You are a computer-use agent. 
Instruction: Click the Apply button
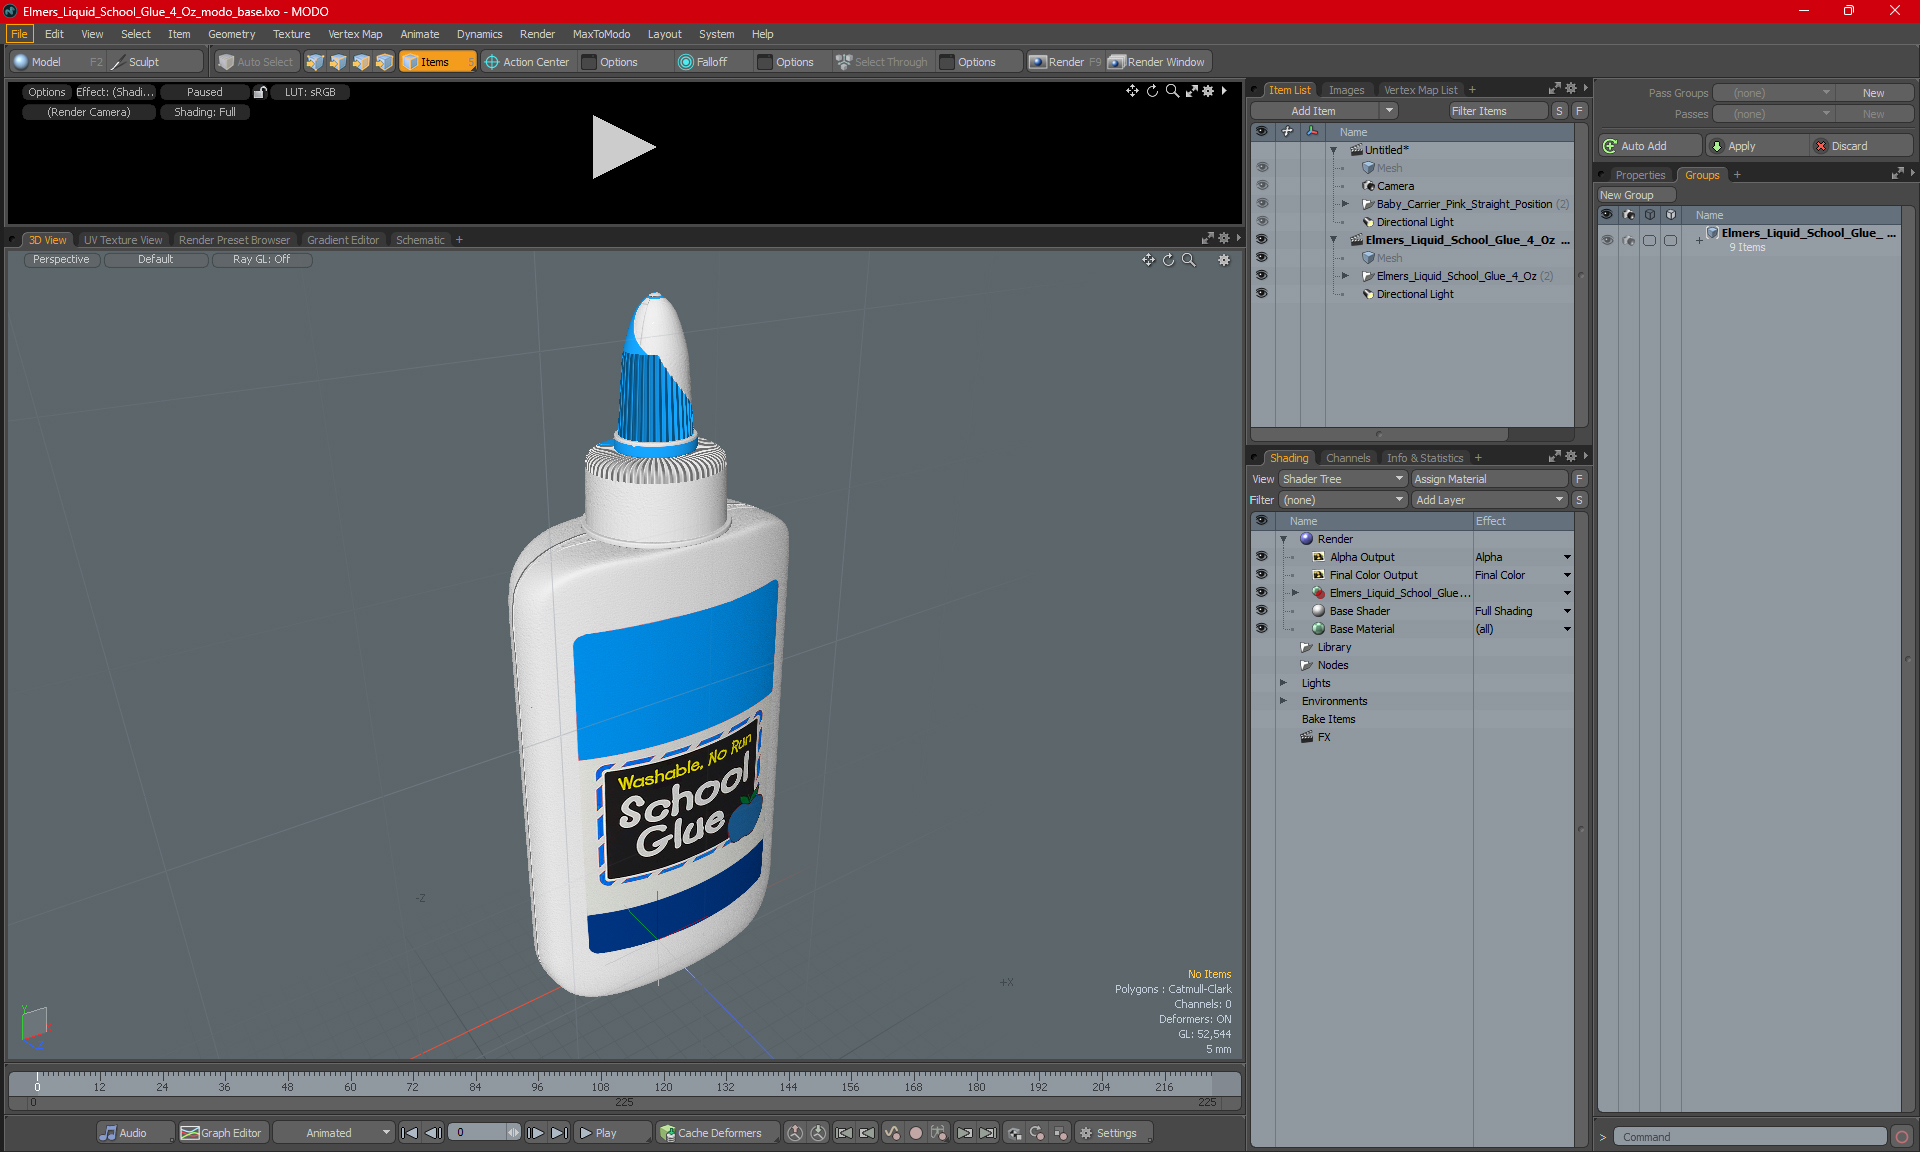[1756, 146]
